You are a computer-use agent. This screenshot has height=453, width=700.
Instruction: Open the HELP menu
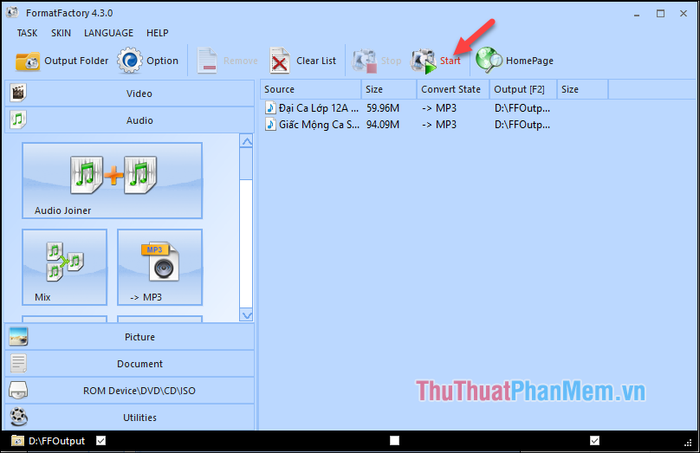click(157, 33)
